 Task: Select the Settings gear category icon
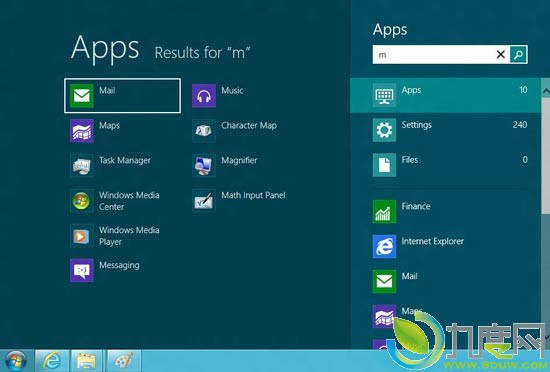pyautogui.click(x=384, y=130)
